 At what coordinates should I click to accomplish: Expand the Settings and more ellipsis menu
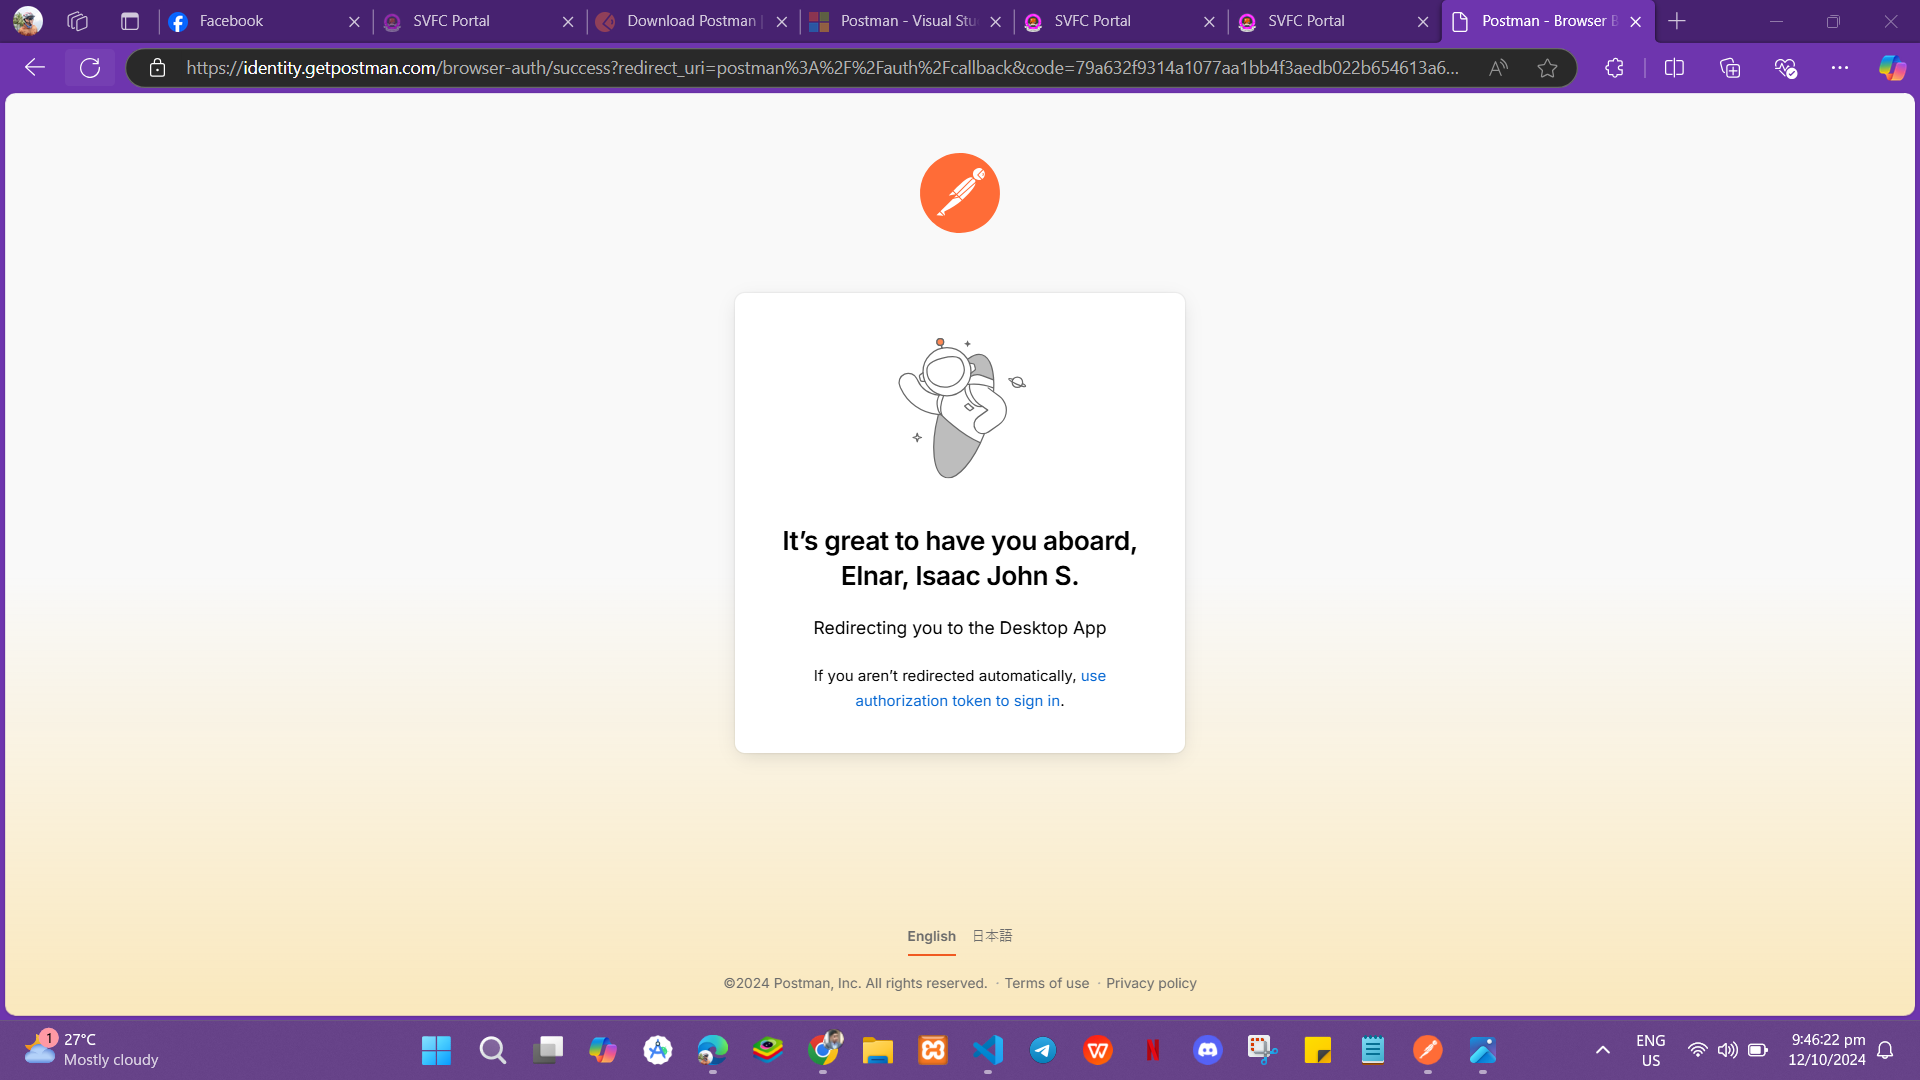[1839, 68]
